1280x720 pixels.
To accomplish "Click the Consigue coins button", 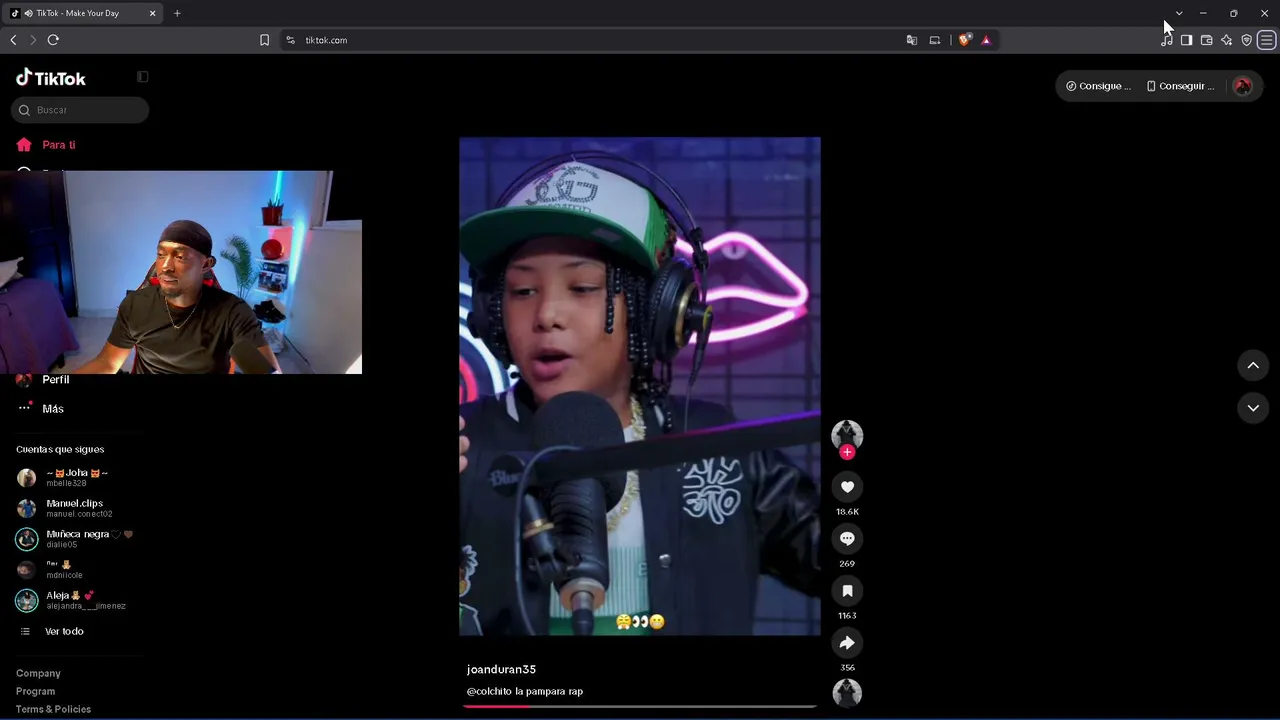I will click(1098, 86).
